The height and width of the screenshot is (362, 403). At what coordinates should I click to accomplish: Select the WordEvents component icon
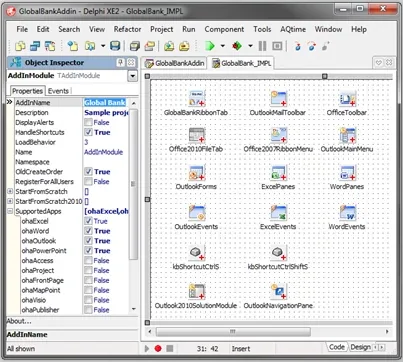pos(347,213)
